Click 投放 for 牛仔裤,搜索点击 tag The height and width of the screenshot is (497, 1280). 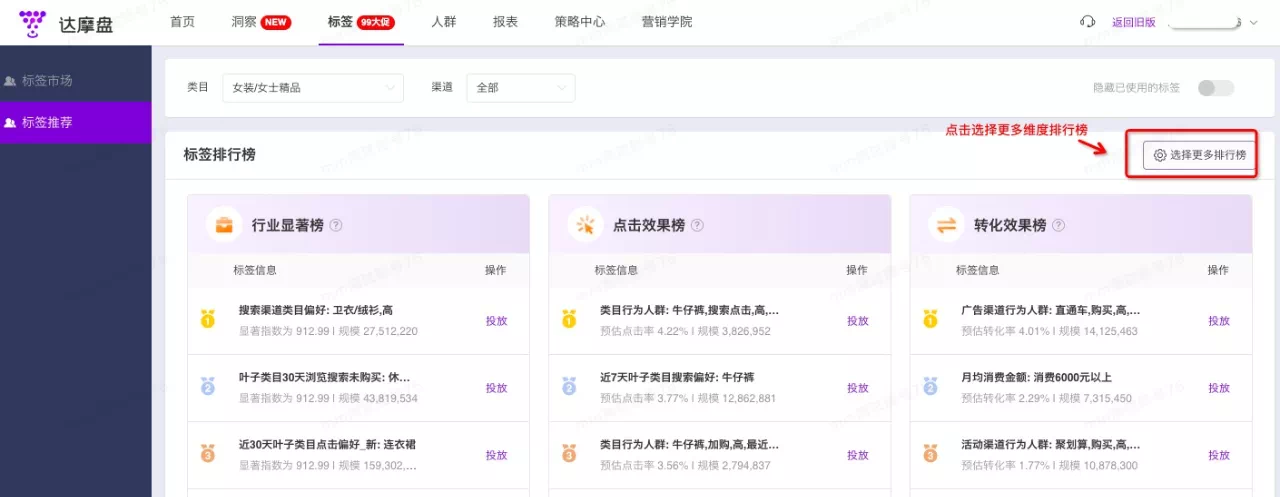[858, 321]
